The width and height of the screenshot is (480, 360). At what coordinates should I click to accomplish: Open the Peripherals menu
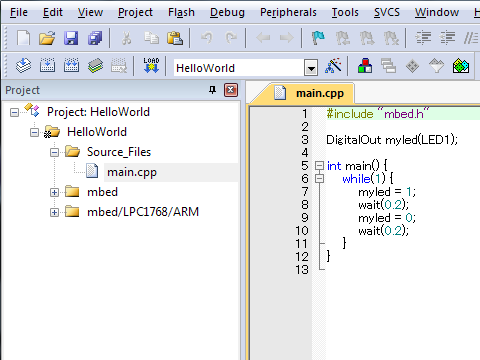coord(288,12)
